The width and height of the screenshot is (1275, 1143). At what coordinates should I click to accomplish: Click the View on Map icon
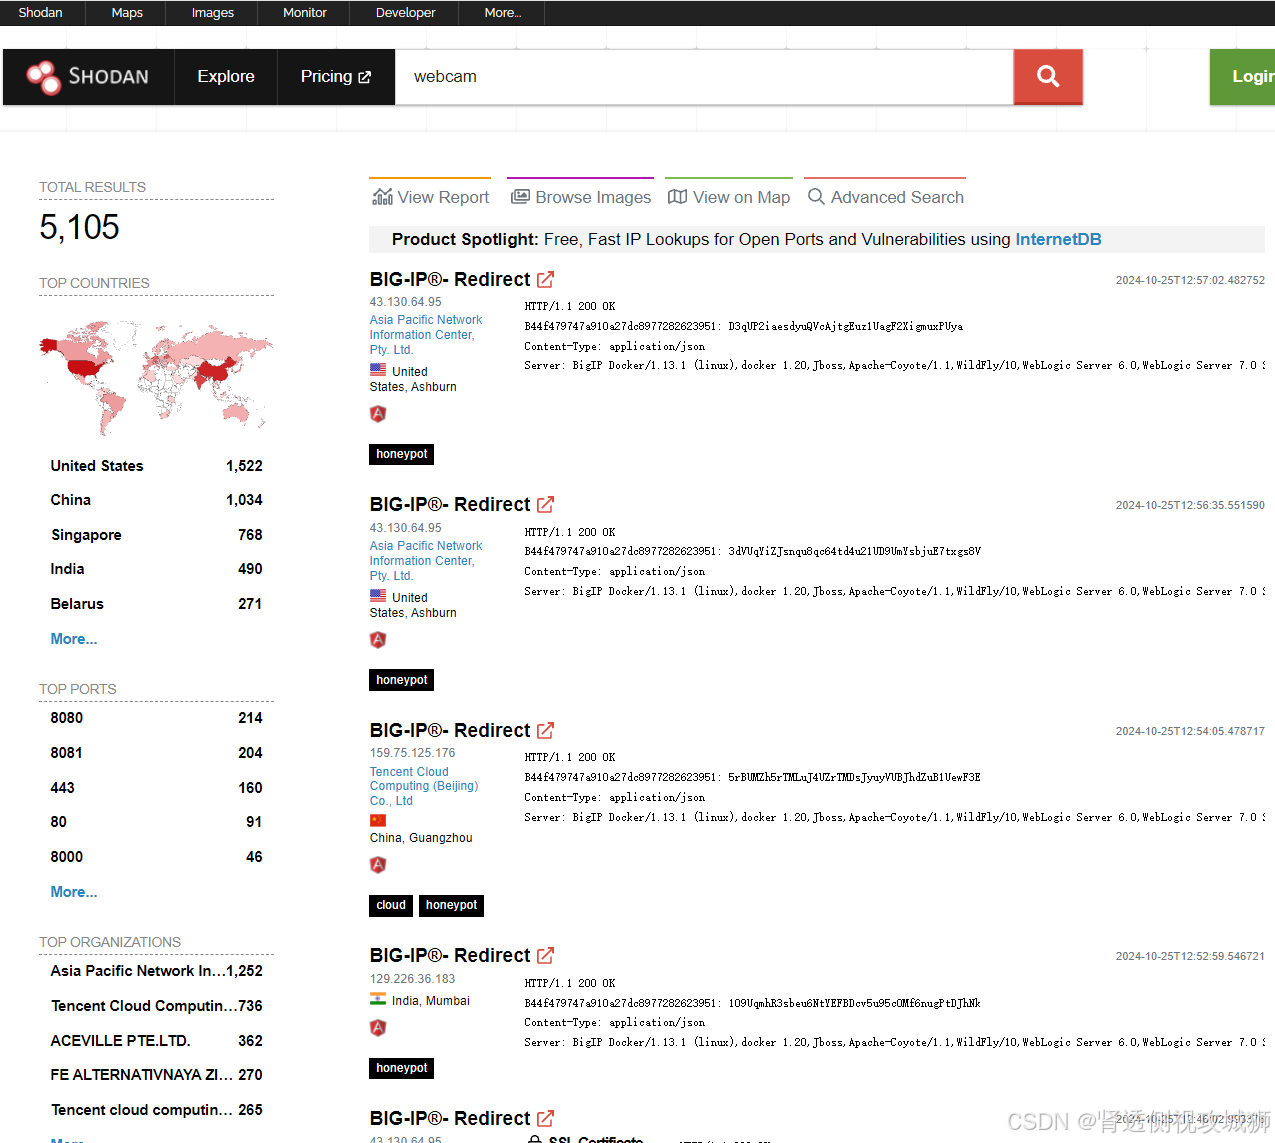point(677,197)
